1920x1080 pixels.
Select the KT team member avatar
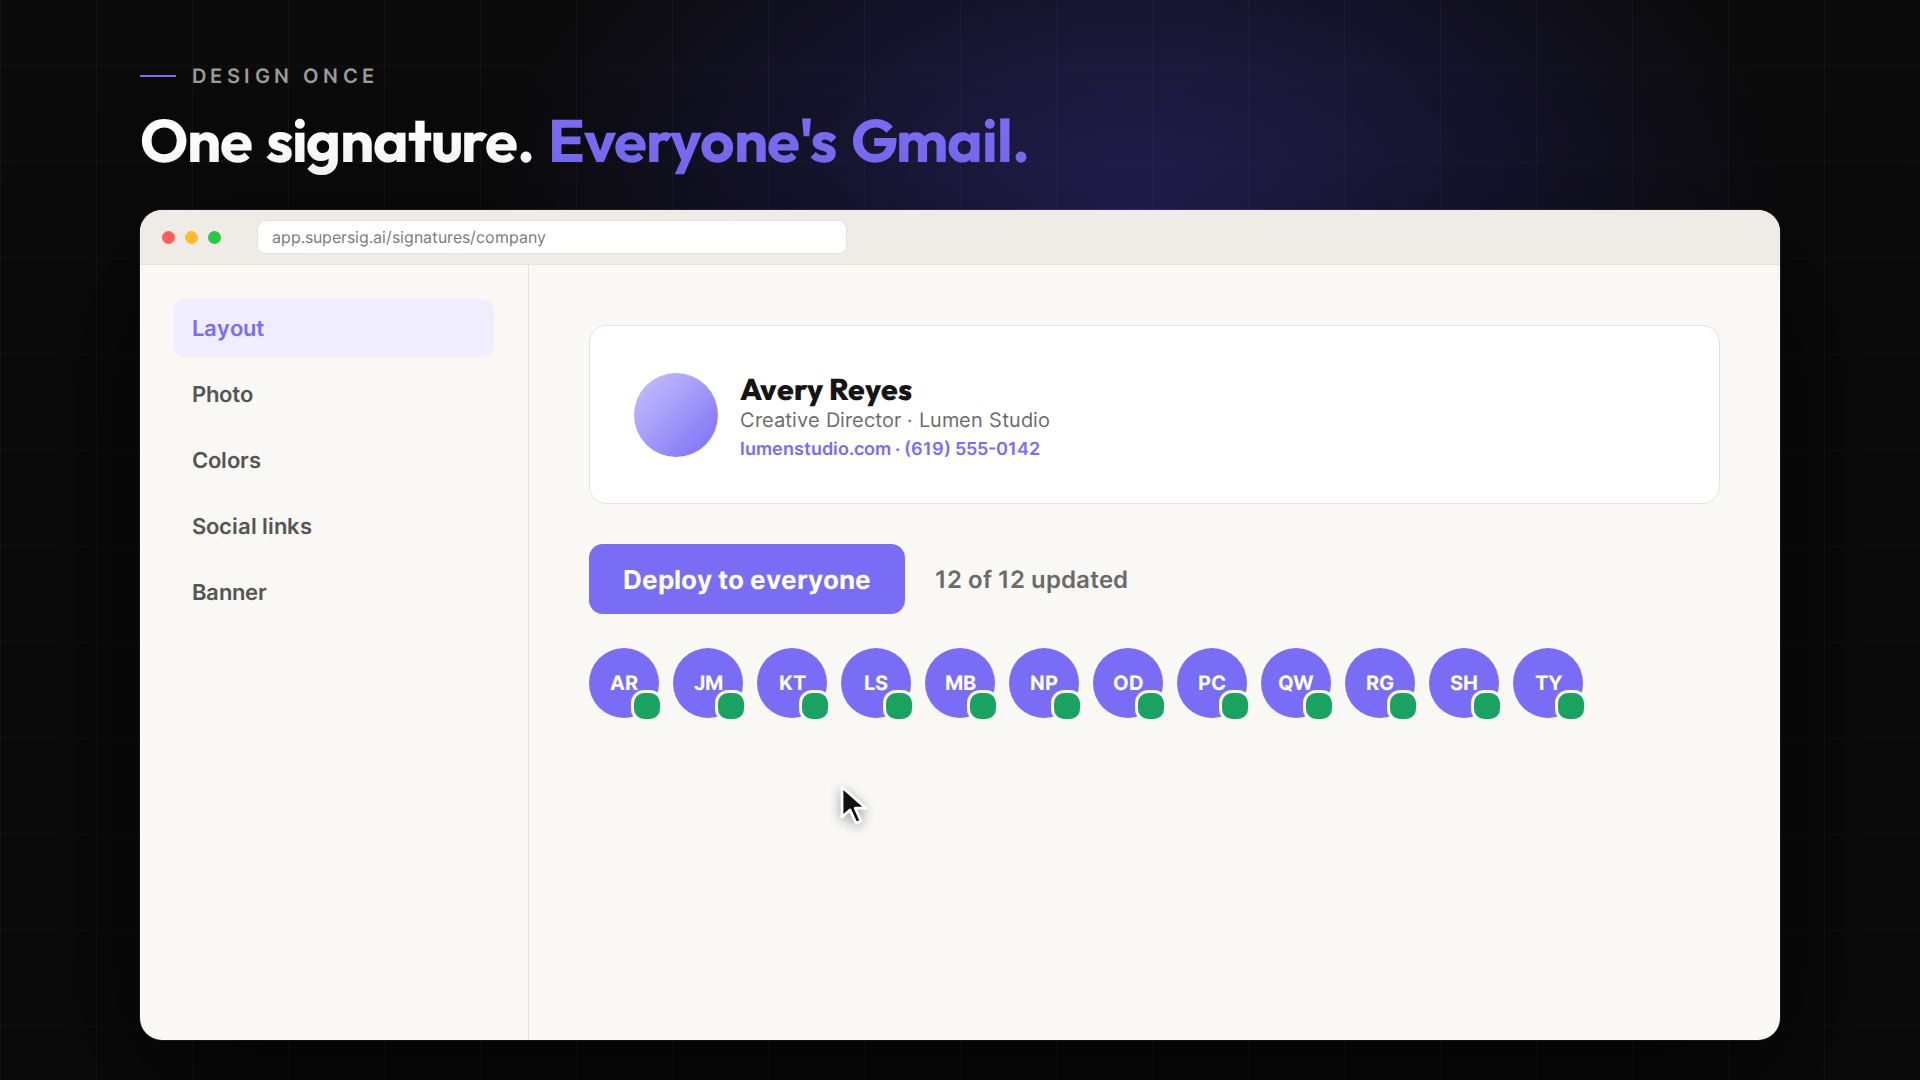click(792, 683)
